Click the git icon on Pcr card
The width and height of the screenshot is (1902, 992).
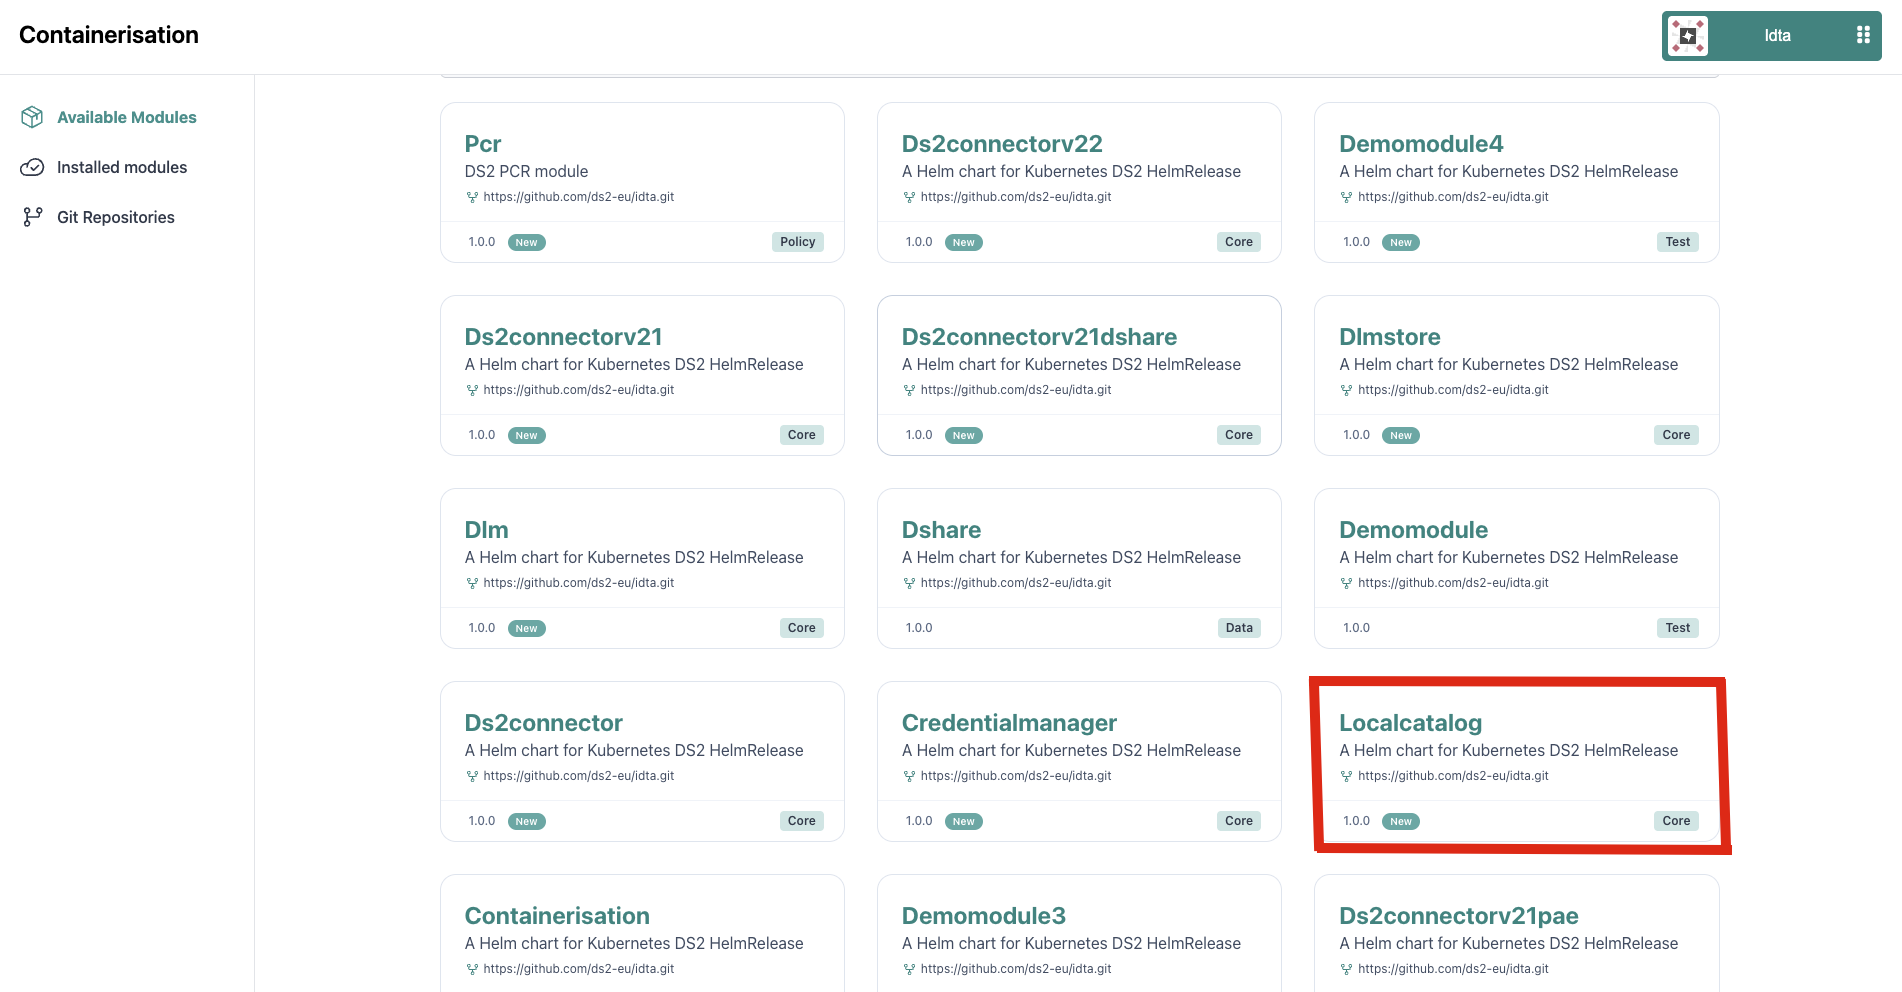[472, 197]
